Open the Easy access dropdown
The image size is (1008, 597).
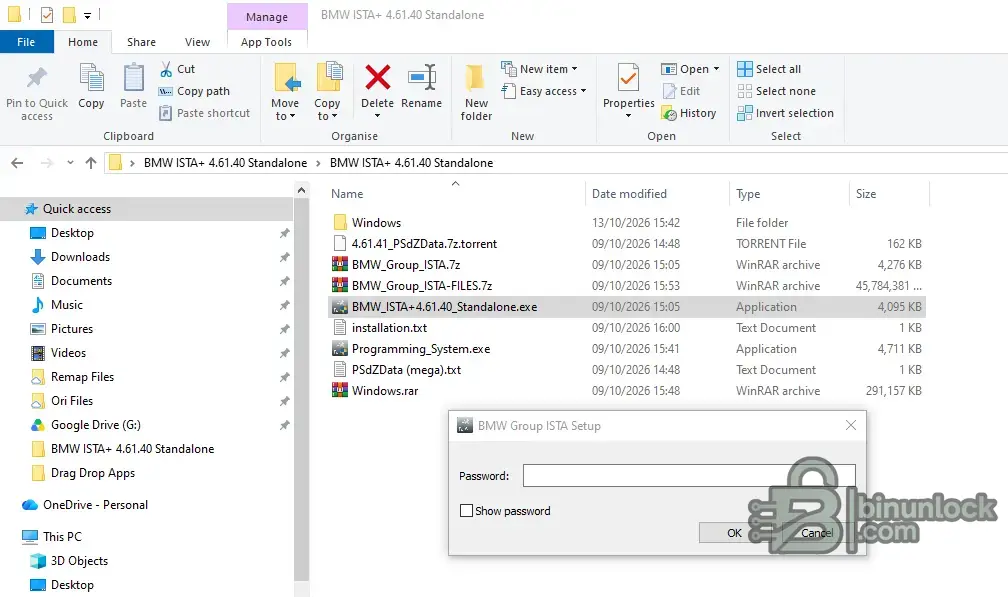tap(583, 91)
